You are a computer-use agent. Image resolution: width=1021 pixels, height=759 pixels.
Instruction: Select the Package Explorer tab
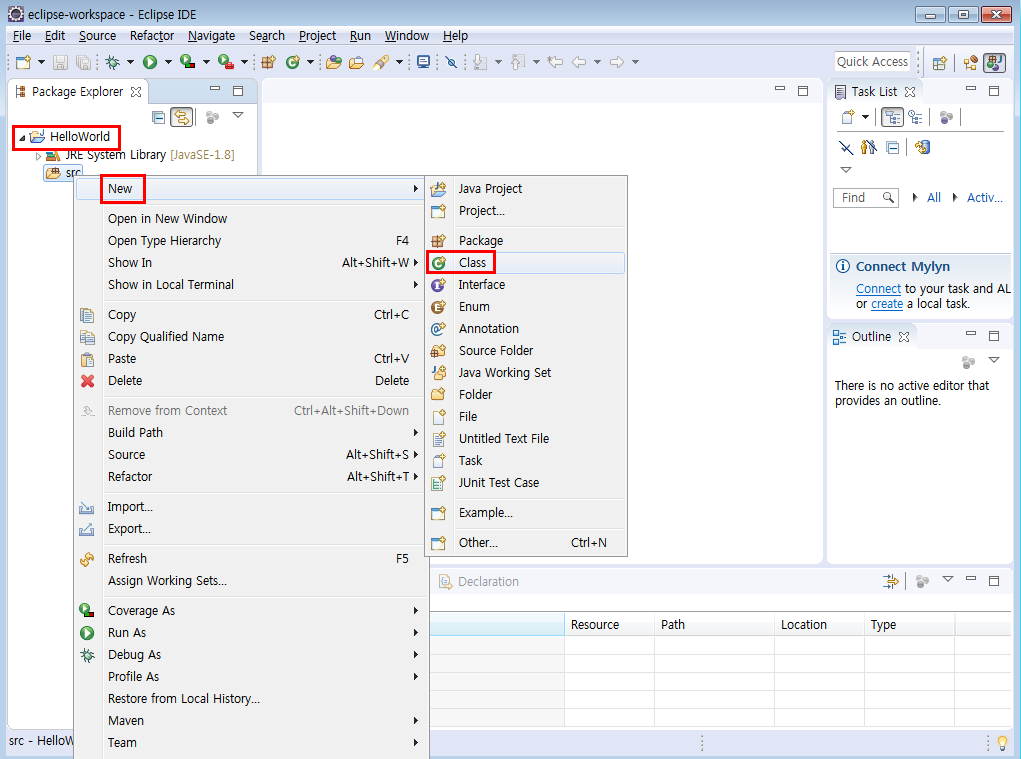77,92
